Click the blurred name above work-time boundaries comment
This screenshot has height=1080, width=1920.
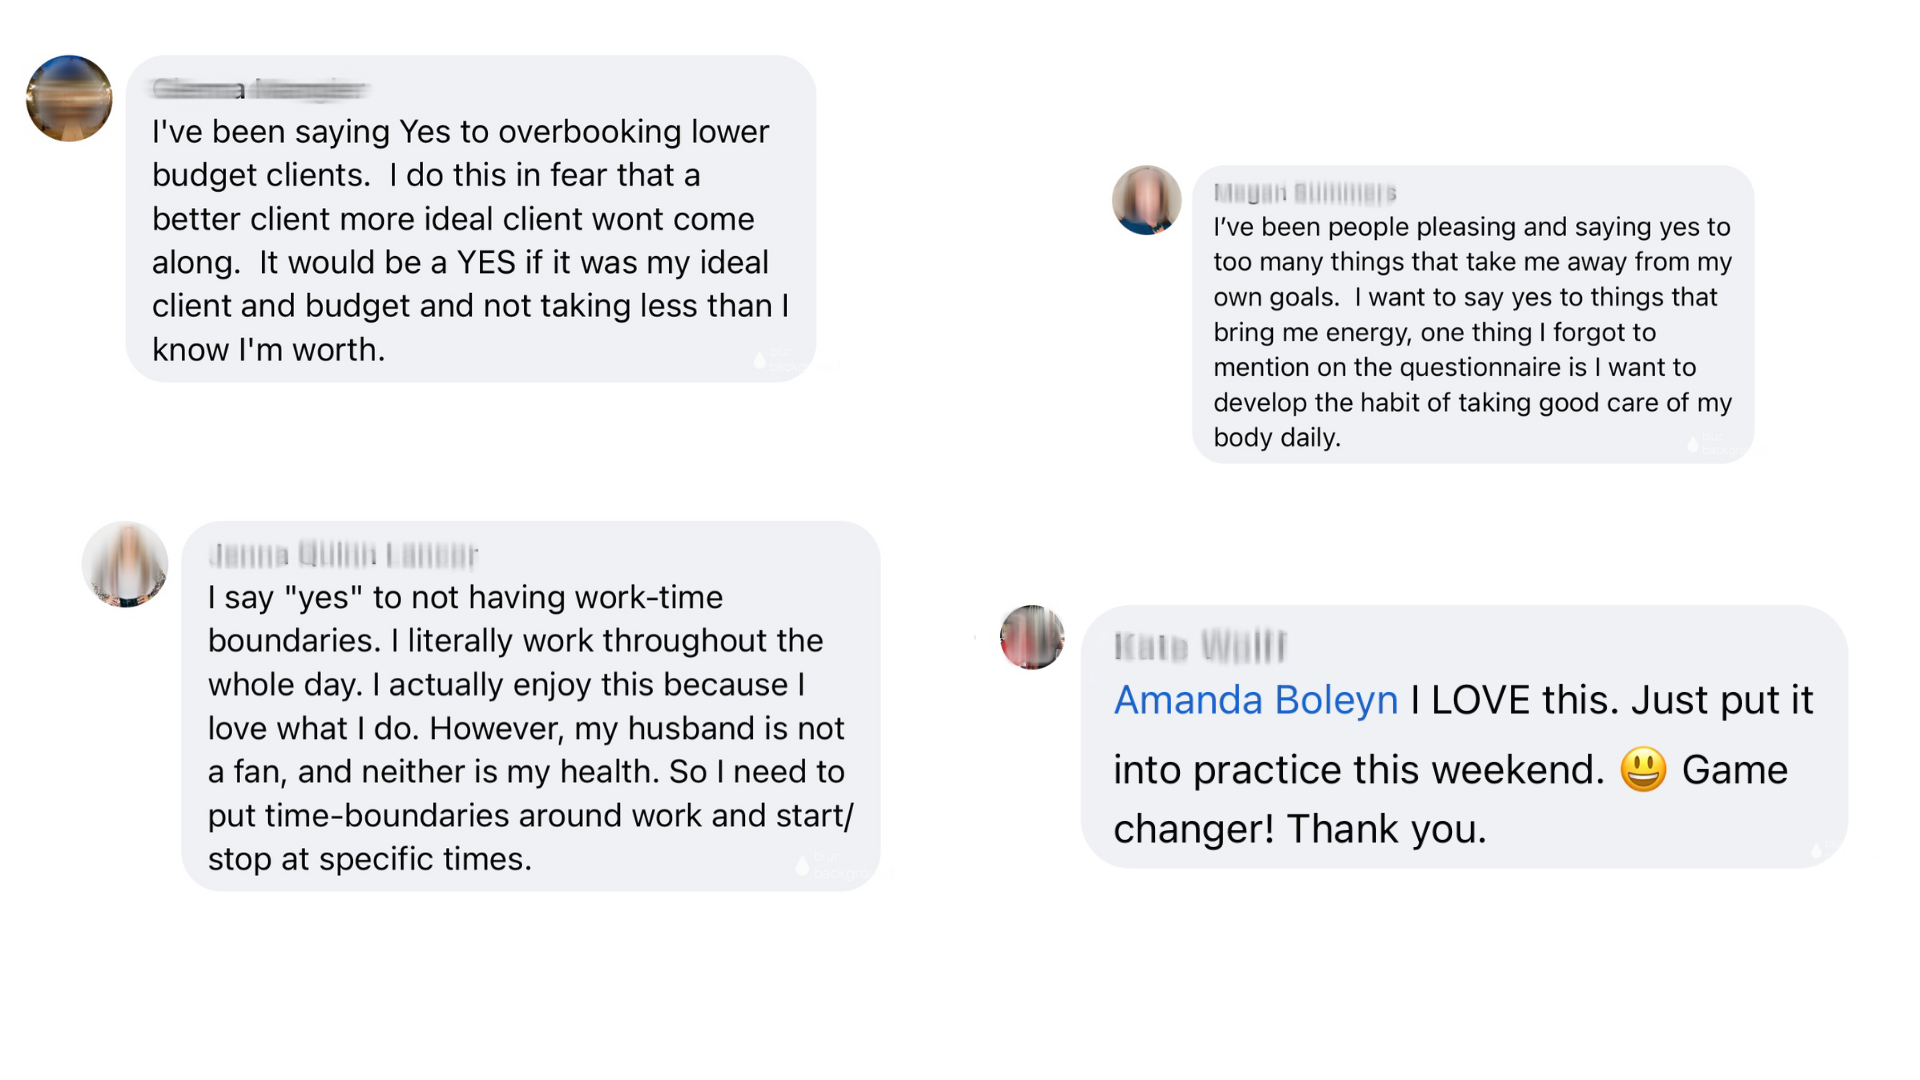[x=343, y=554]
